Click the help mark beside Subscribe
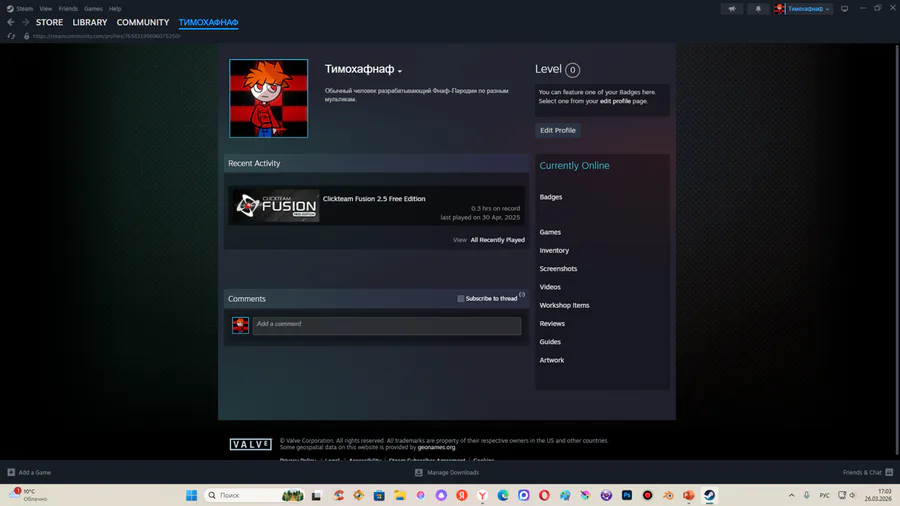900x506 pixels. click(x=522, y=295)
